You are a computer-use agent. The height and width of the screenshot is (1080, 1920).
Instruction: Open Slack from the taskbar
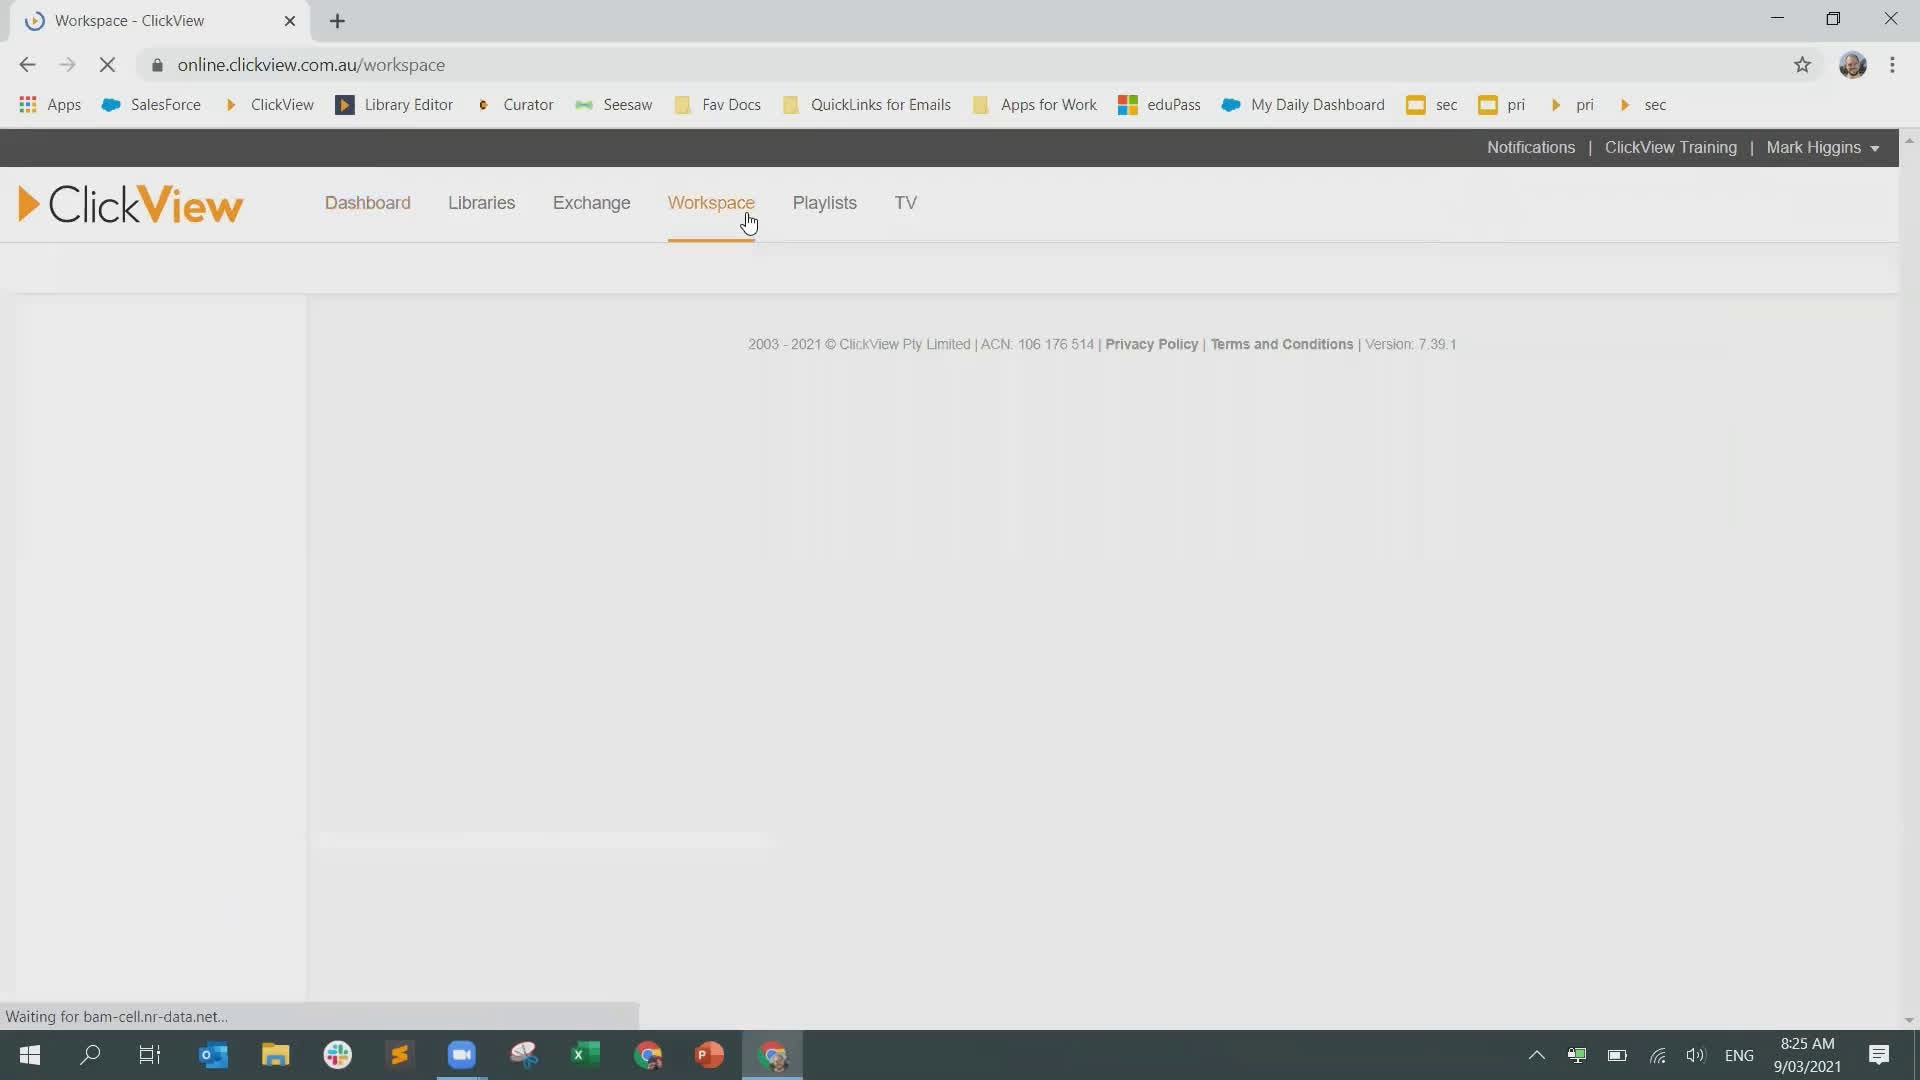(x=337, y=1055)
